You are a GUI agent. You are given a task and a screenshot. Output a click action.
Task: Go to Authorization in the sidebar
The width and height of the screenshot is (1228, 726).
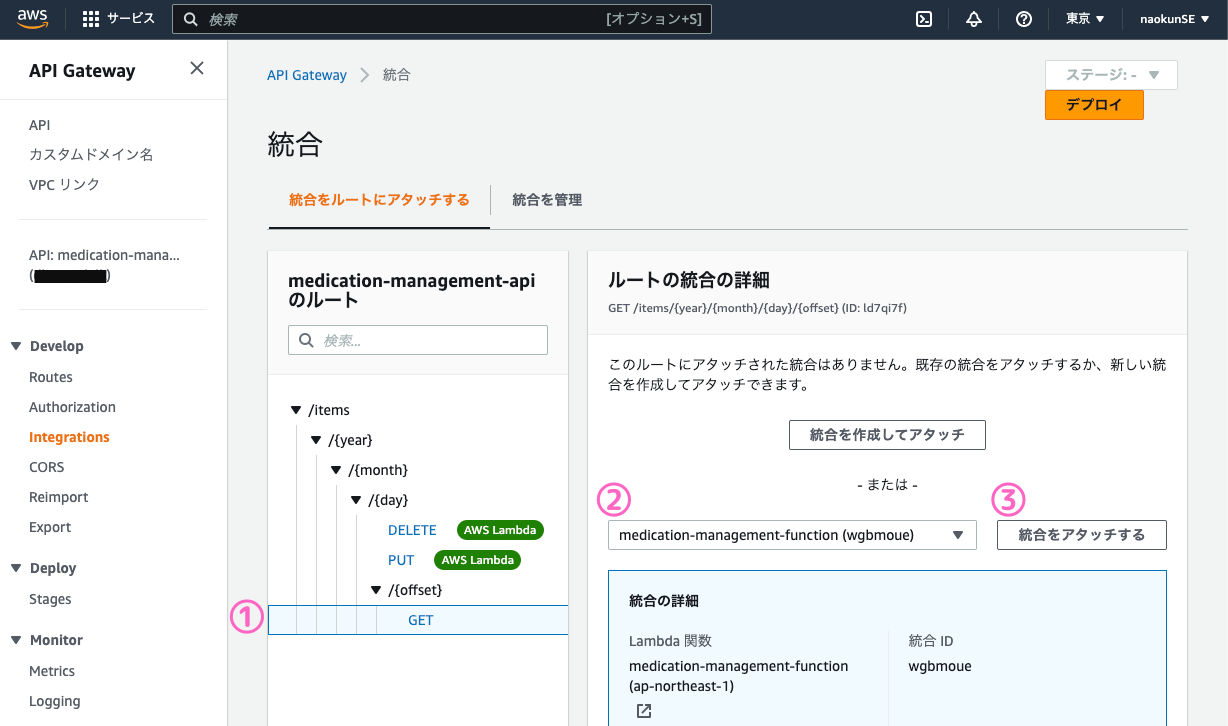[x=72, y=407]
